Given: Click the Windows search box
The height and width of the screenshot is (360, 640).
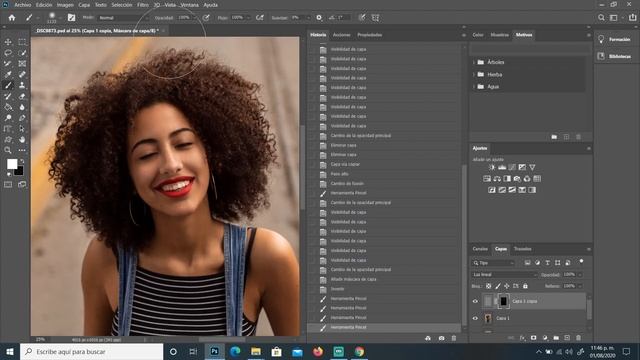Looking at the screenshot, I should (x=91, y=351).
